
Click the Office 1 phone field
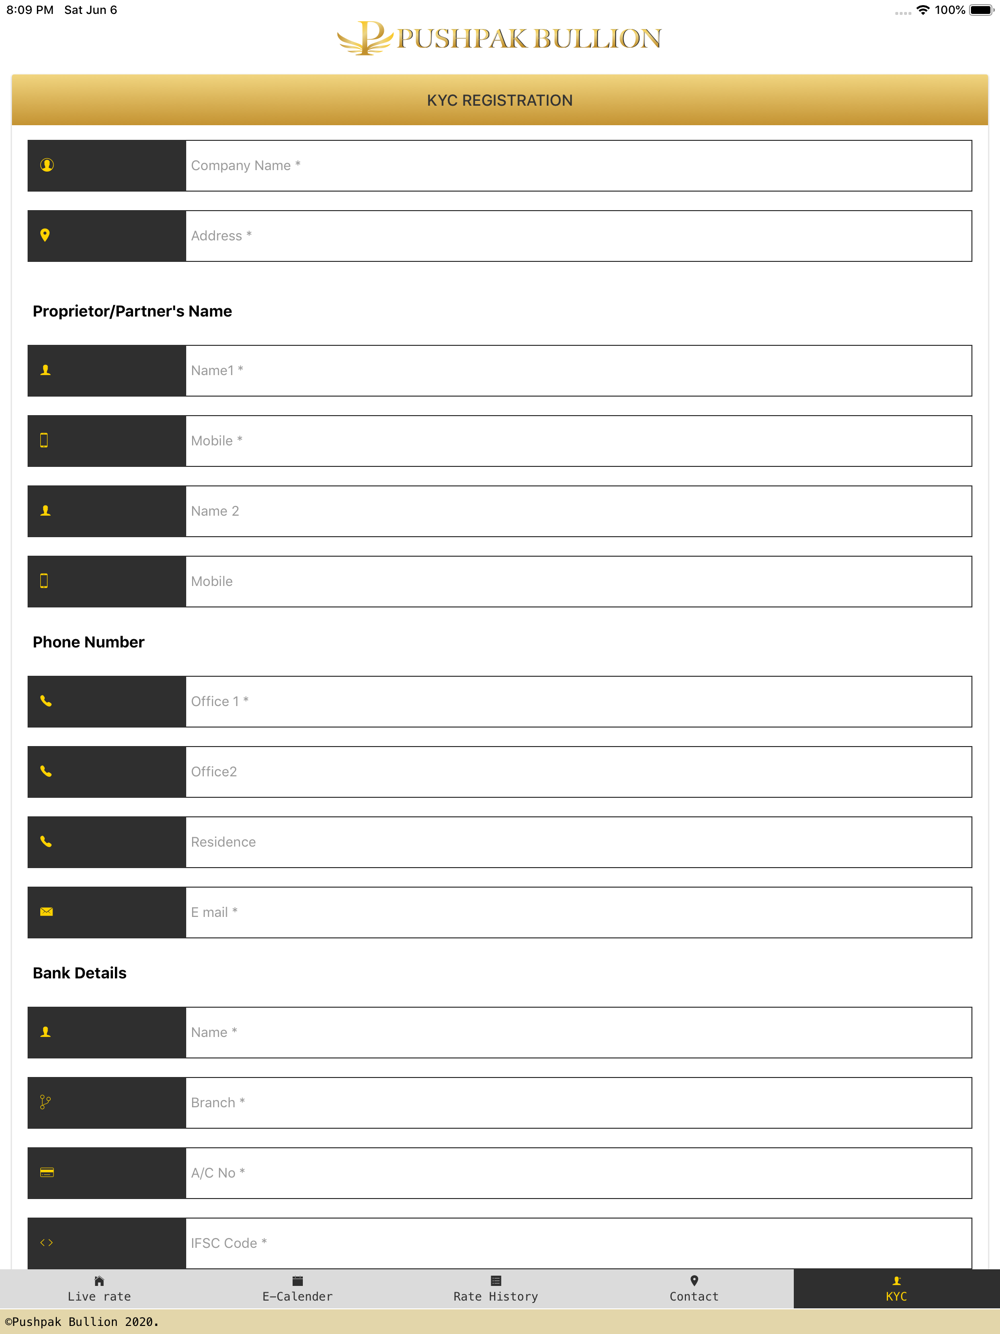click(578, 702)
